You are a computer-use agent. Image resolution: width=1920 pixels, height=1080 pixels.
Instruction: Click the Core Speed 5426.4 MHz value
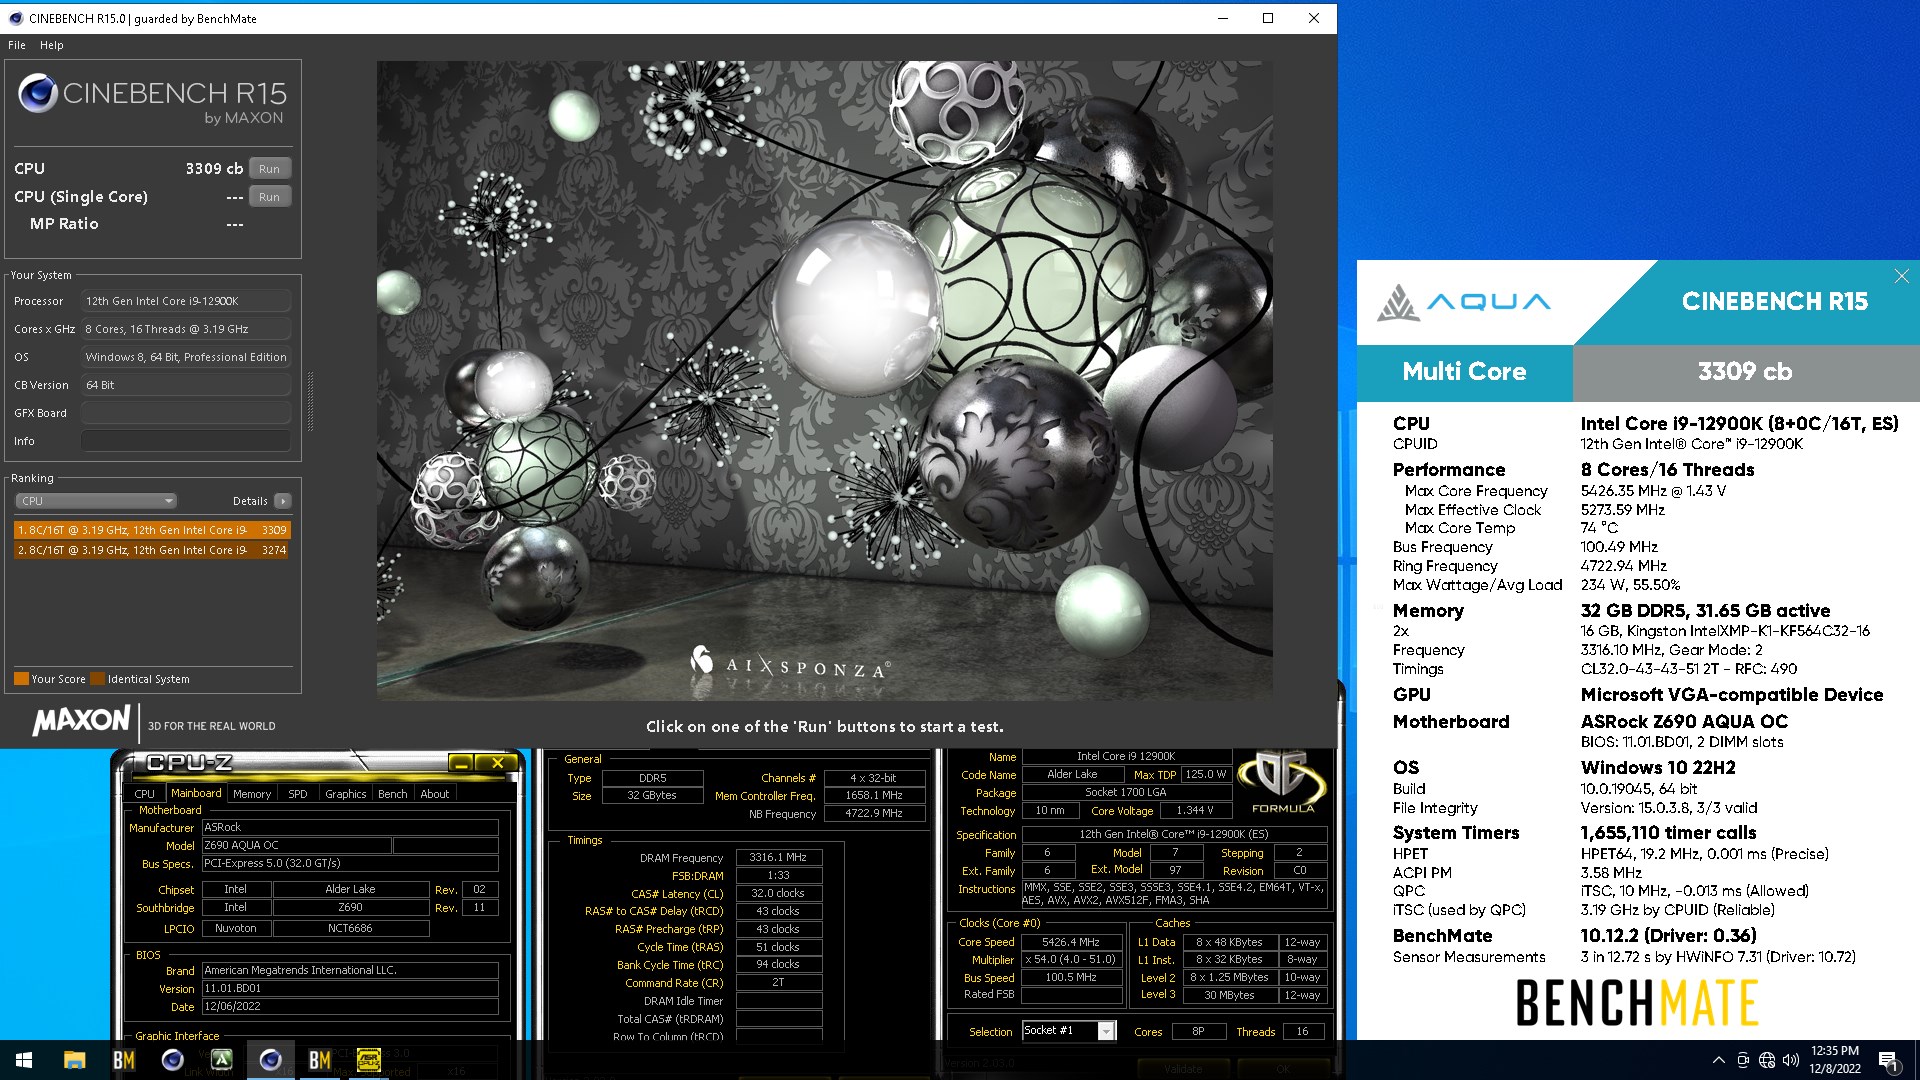(x=1071, y=942)
